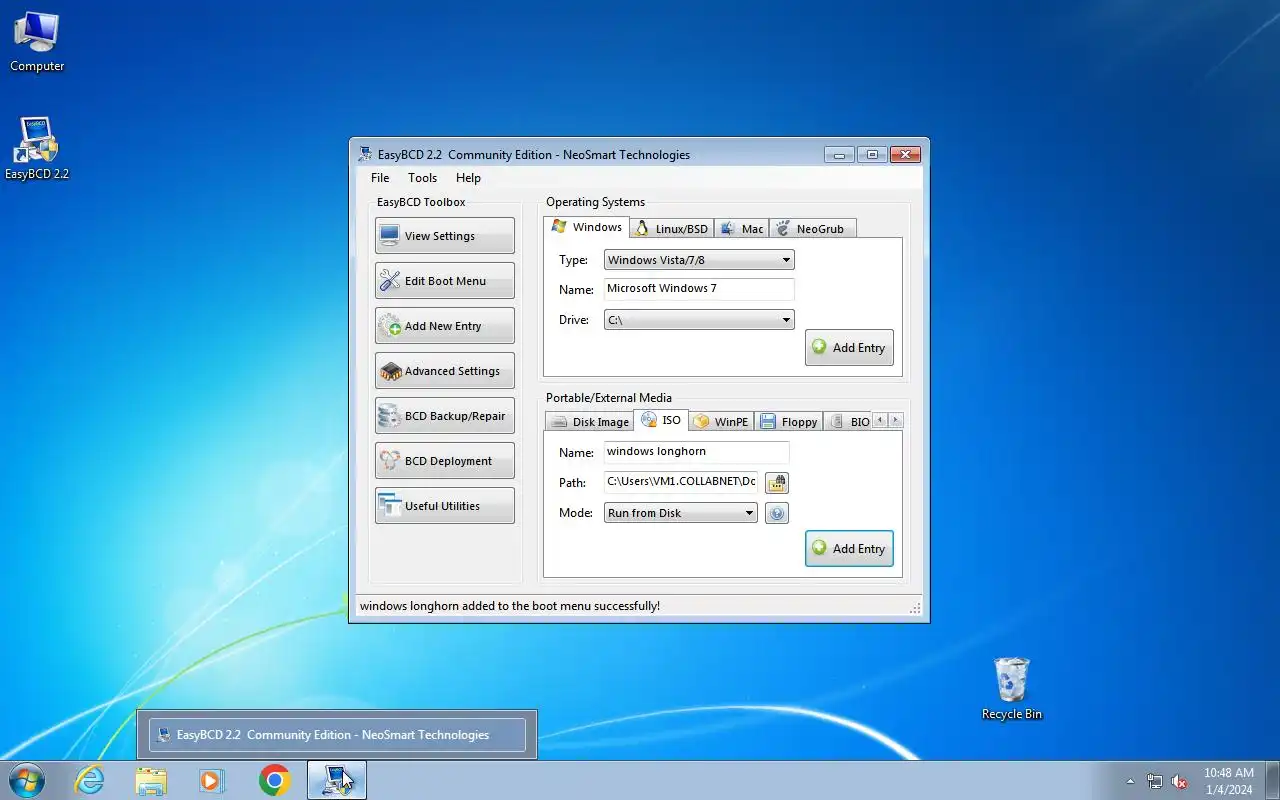This screenshot has height=800, width=1280.
Task: Open BCD Deployment section
Action: [445, 461]
